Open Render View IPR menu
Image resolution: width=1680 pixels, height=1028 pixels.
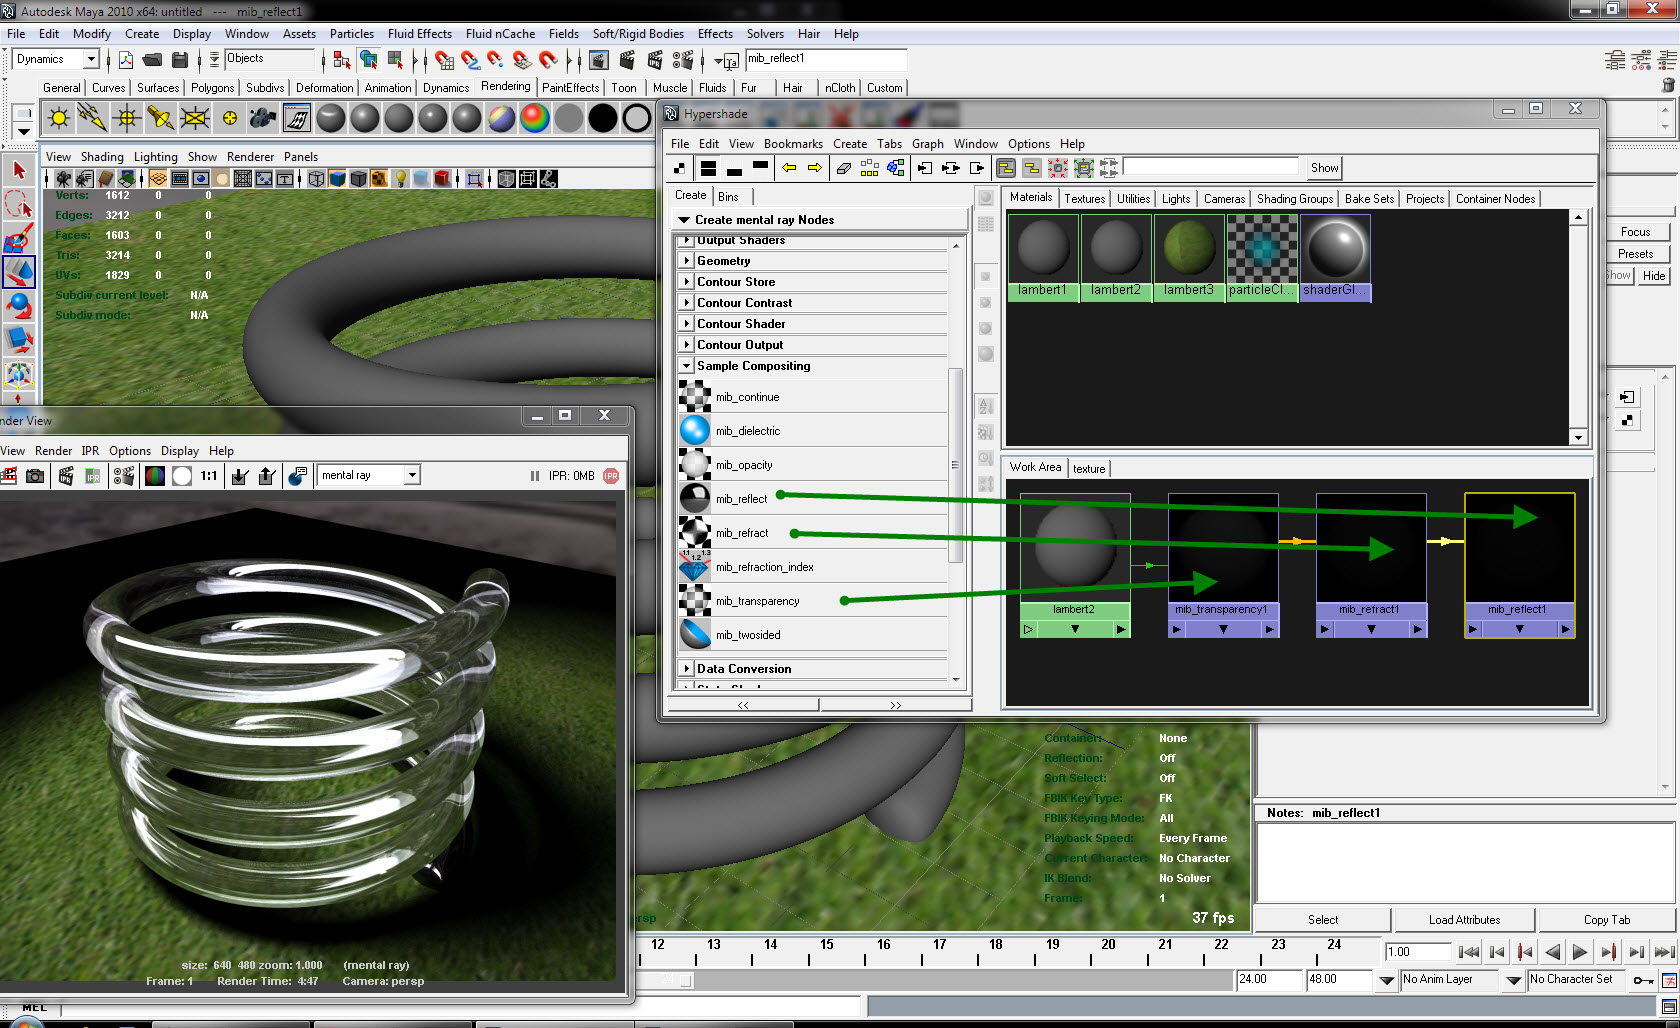click(x=90, y=451)
